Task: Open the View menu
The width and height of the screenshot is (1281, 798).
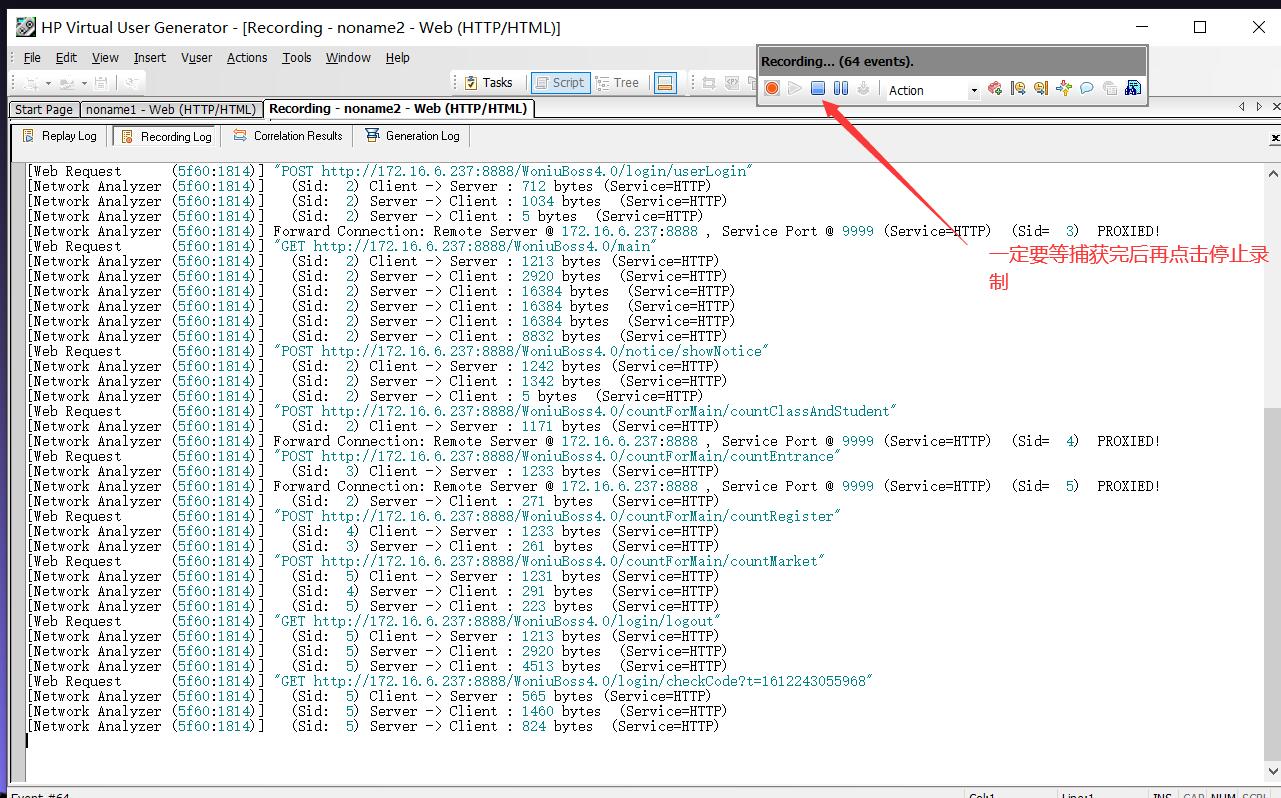Action: pyautogui.click(x=105, y=58)
